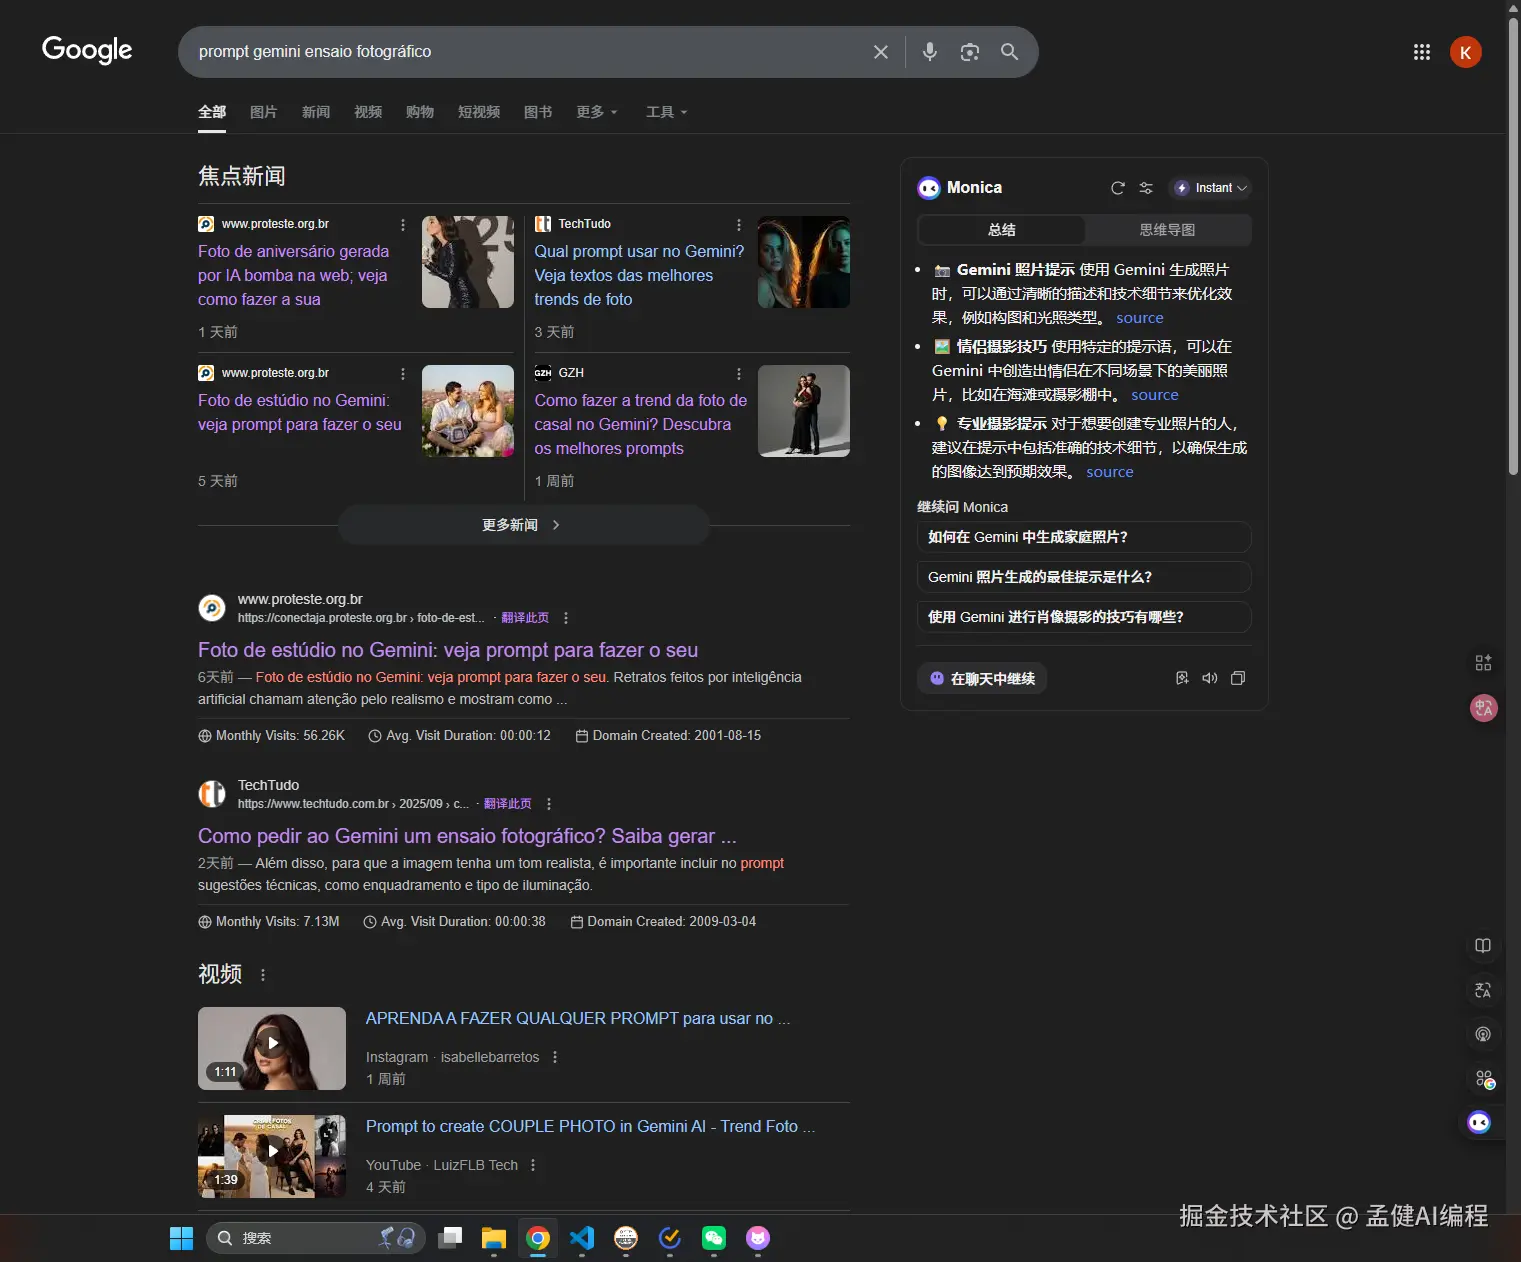
Task: Open Monica sidebar tools grid icon
Action: click(1484, 662)
